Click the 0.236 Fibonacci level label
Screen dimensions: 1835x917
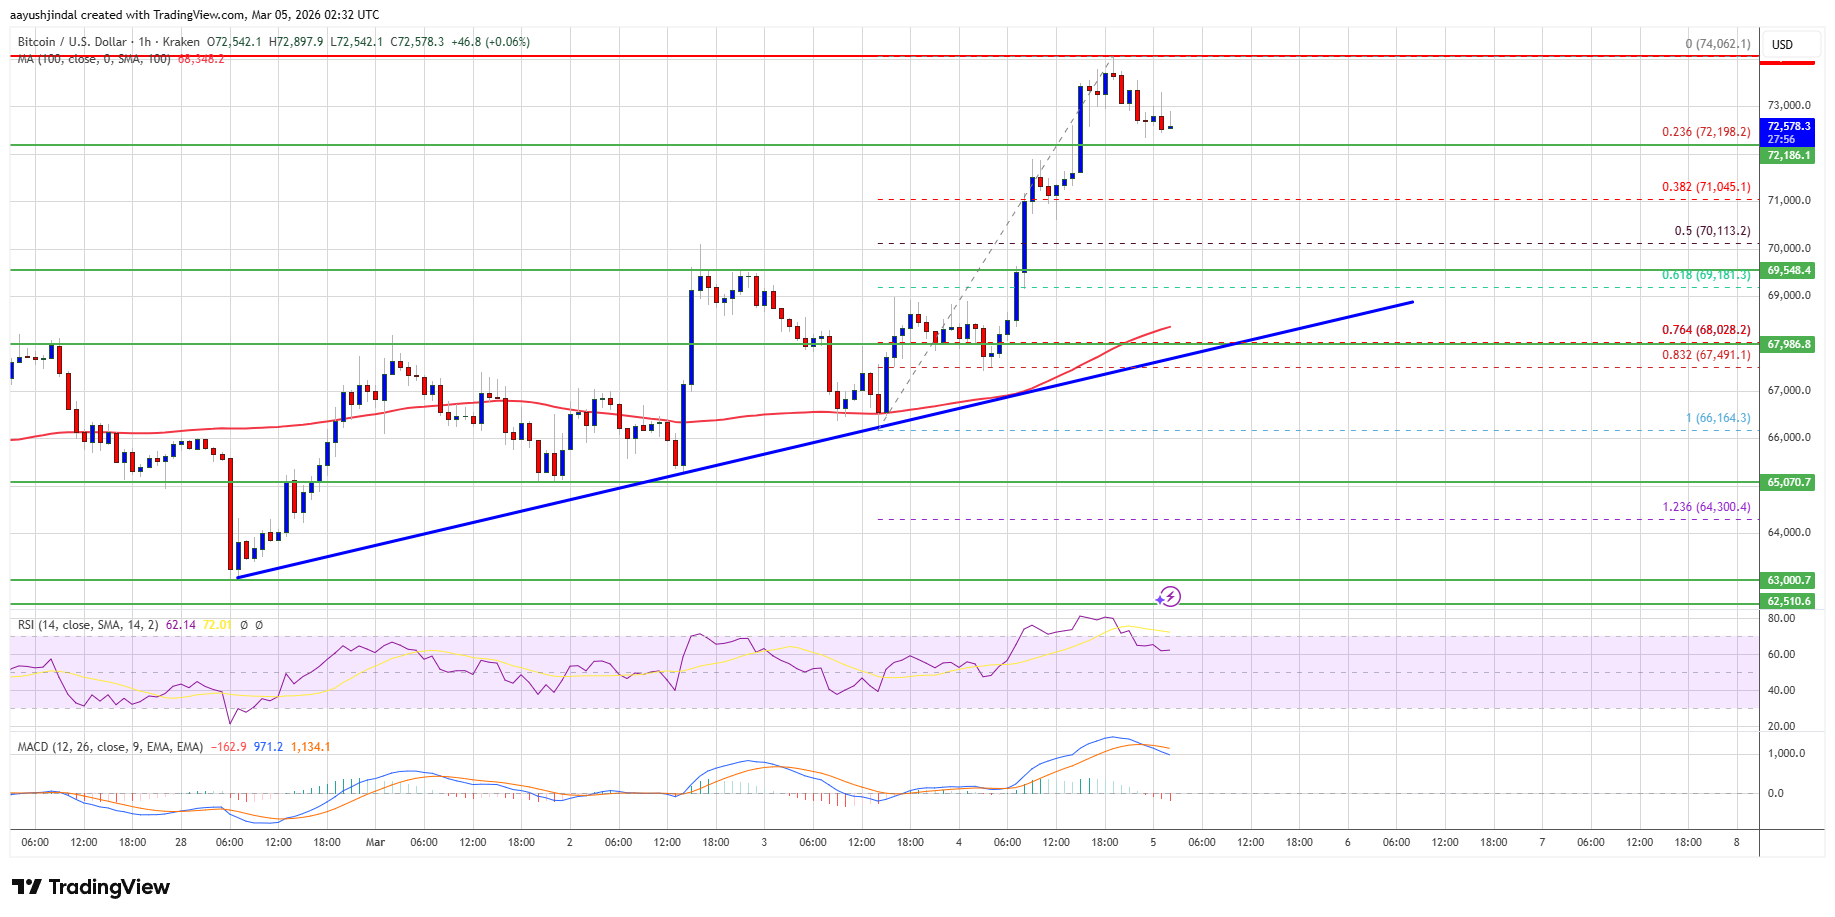coord(1706,132)
